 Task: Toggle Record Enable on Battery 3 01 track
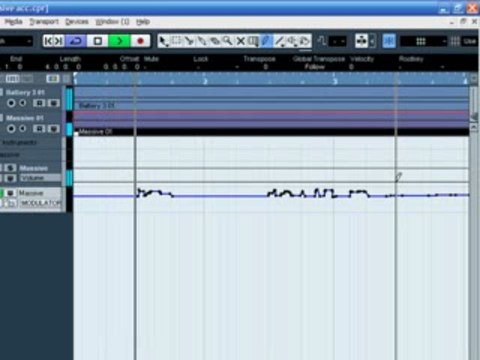[x=11, y=103]
